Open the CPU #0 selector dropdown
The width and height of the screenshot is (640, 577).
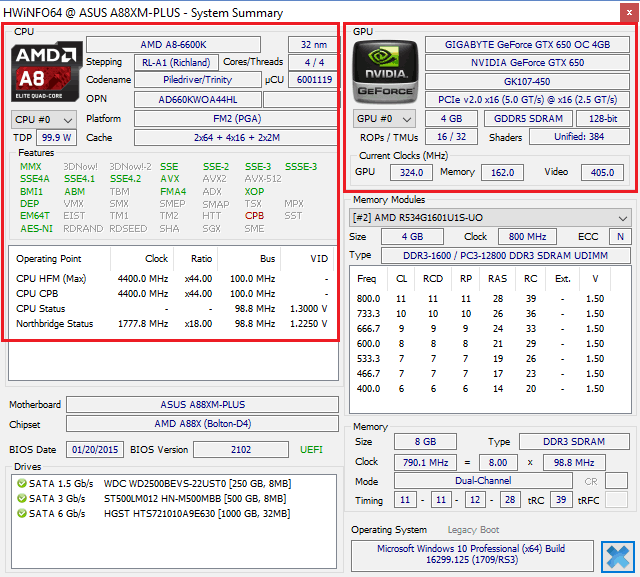point(44,120)
